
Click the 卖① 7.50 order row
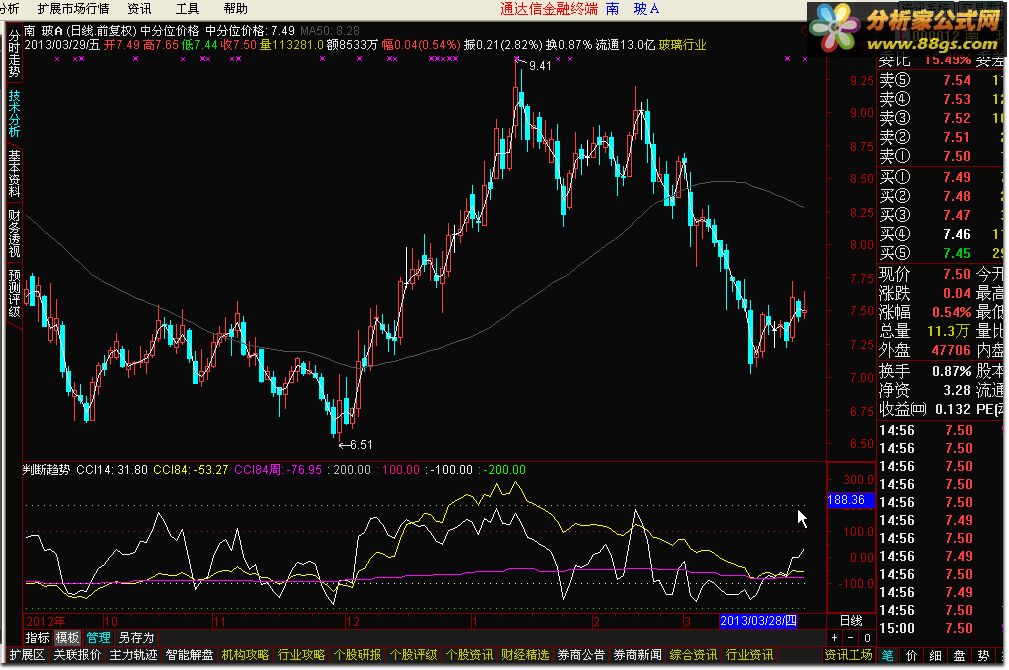tap(941, 156)
